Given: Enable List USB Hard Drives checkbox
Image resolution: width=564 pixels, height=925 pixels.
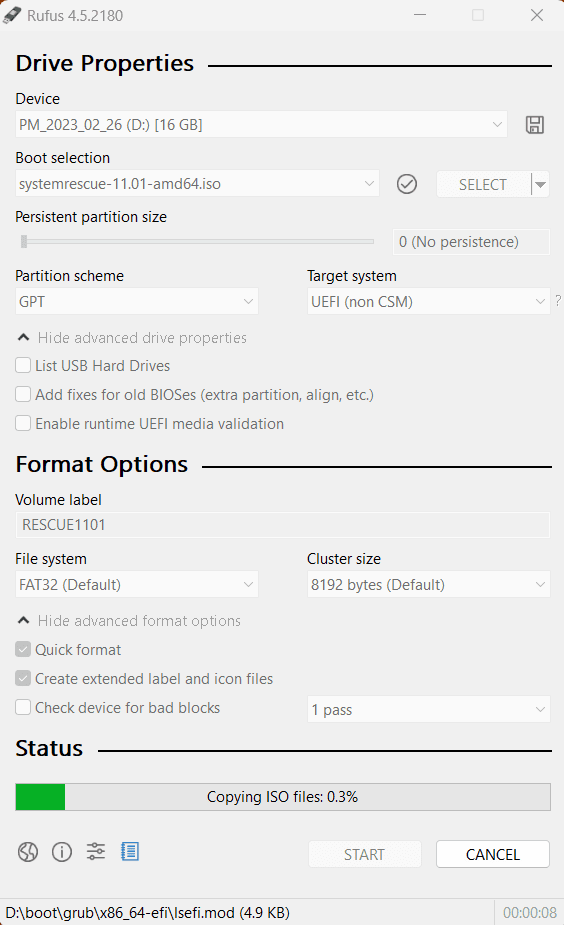Looking at the screenshot, I should pos(23,365).
